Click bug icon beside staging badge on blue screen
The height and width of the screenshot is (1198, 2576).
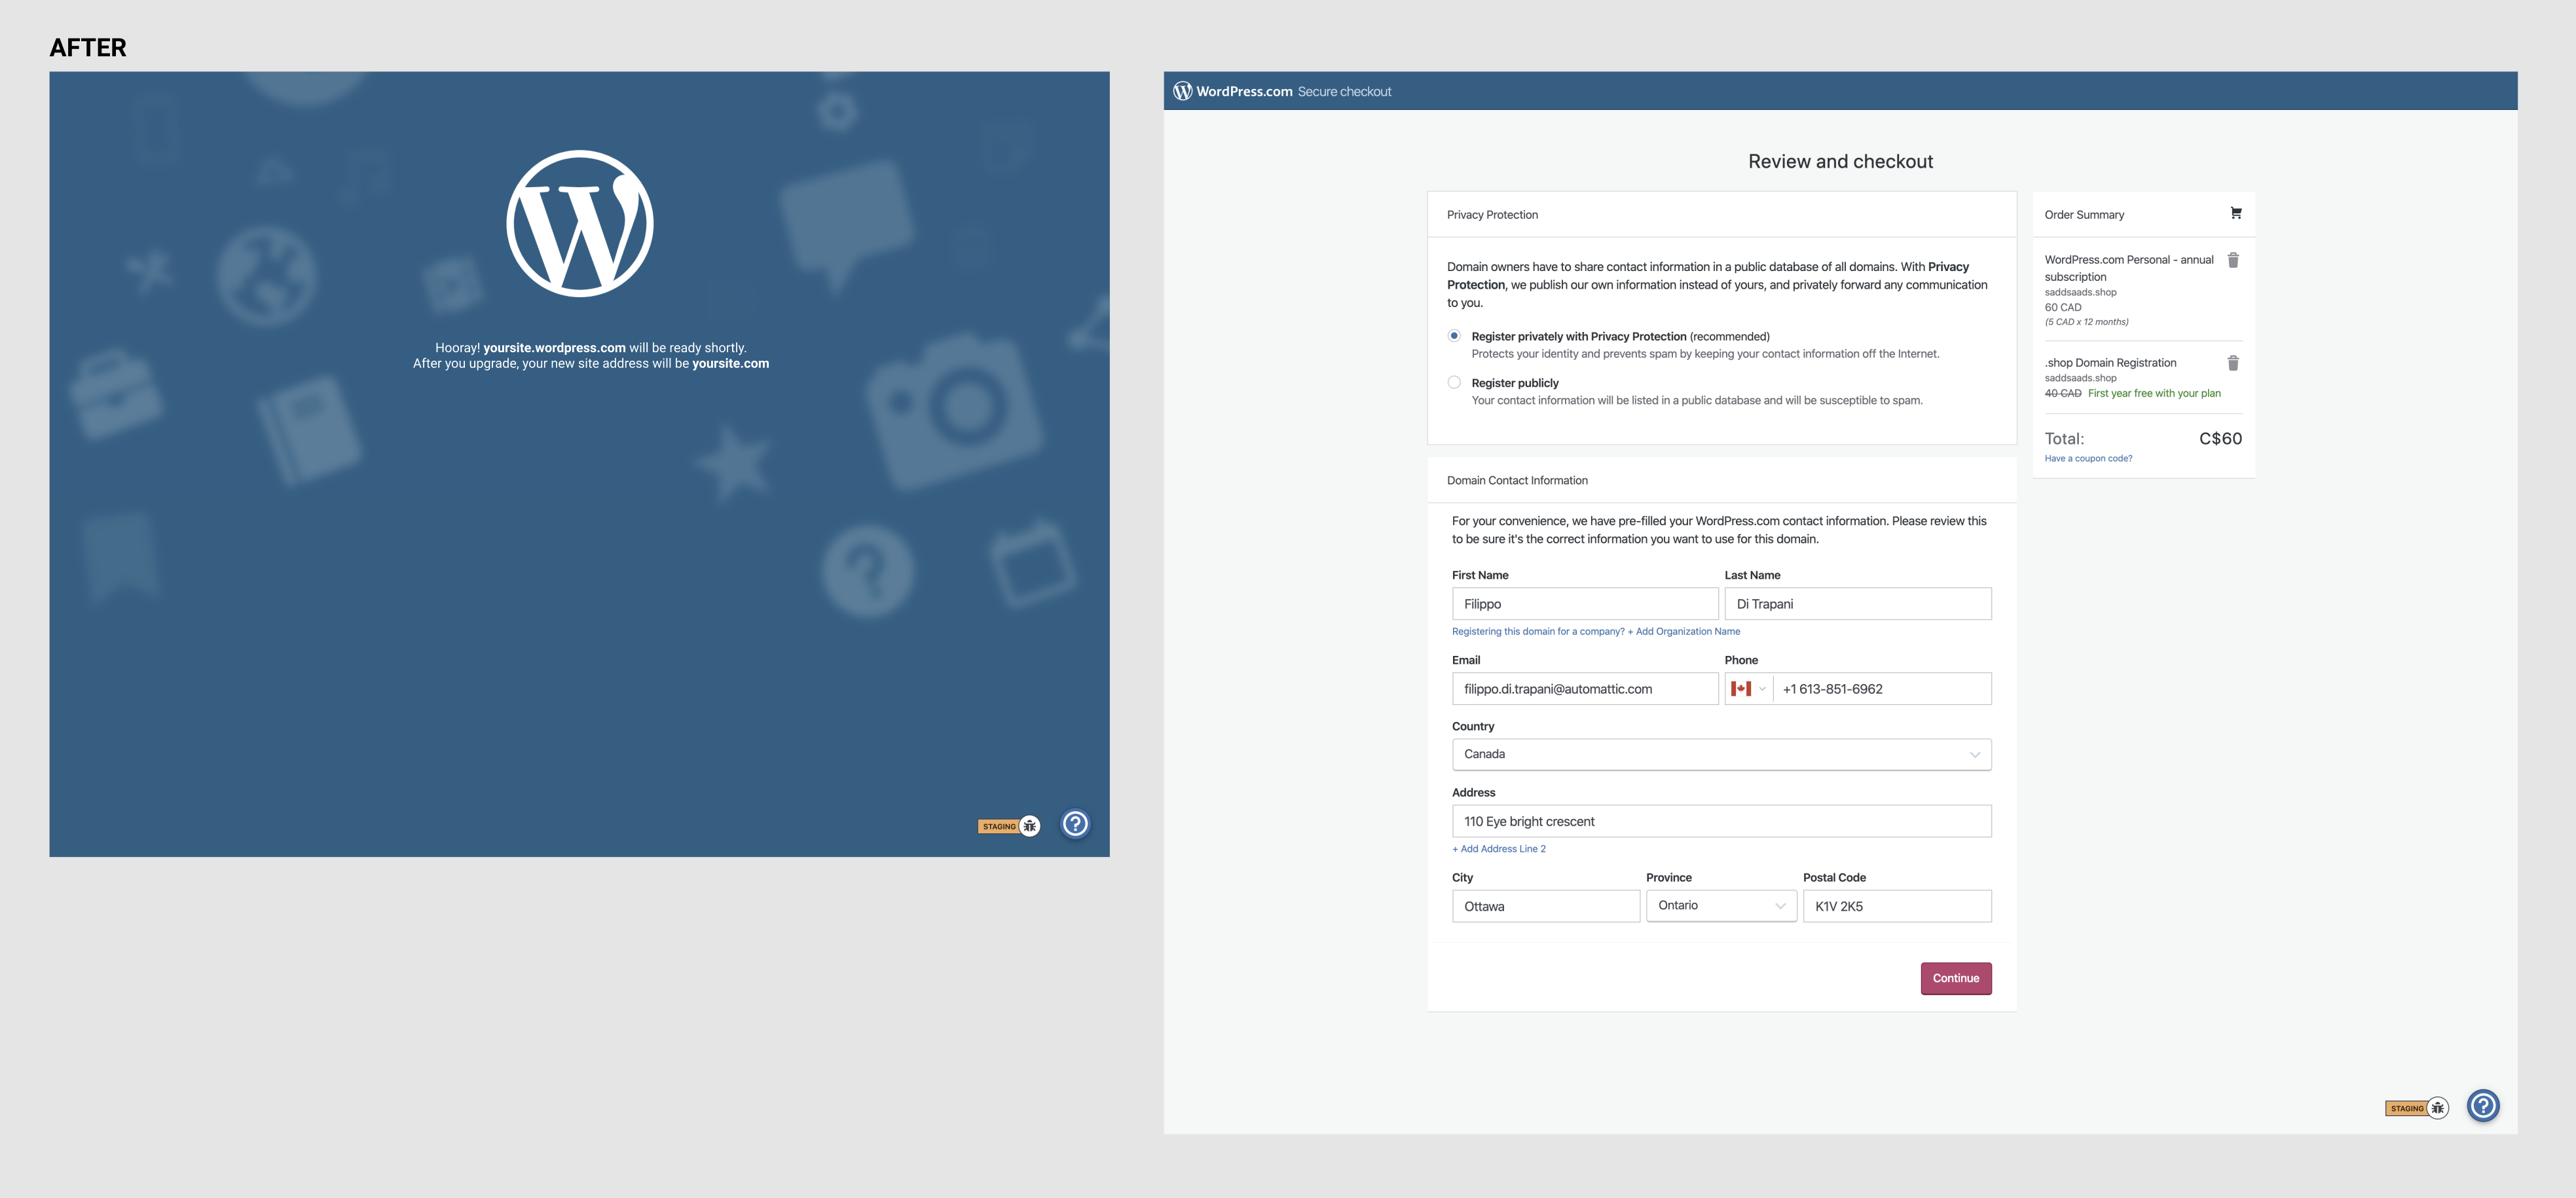(1030, 826)
